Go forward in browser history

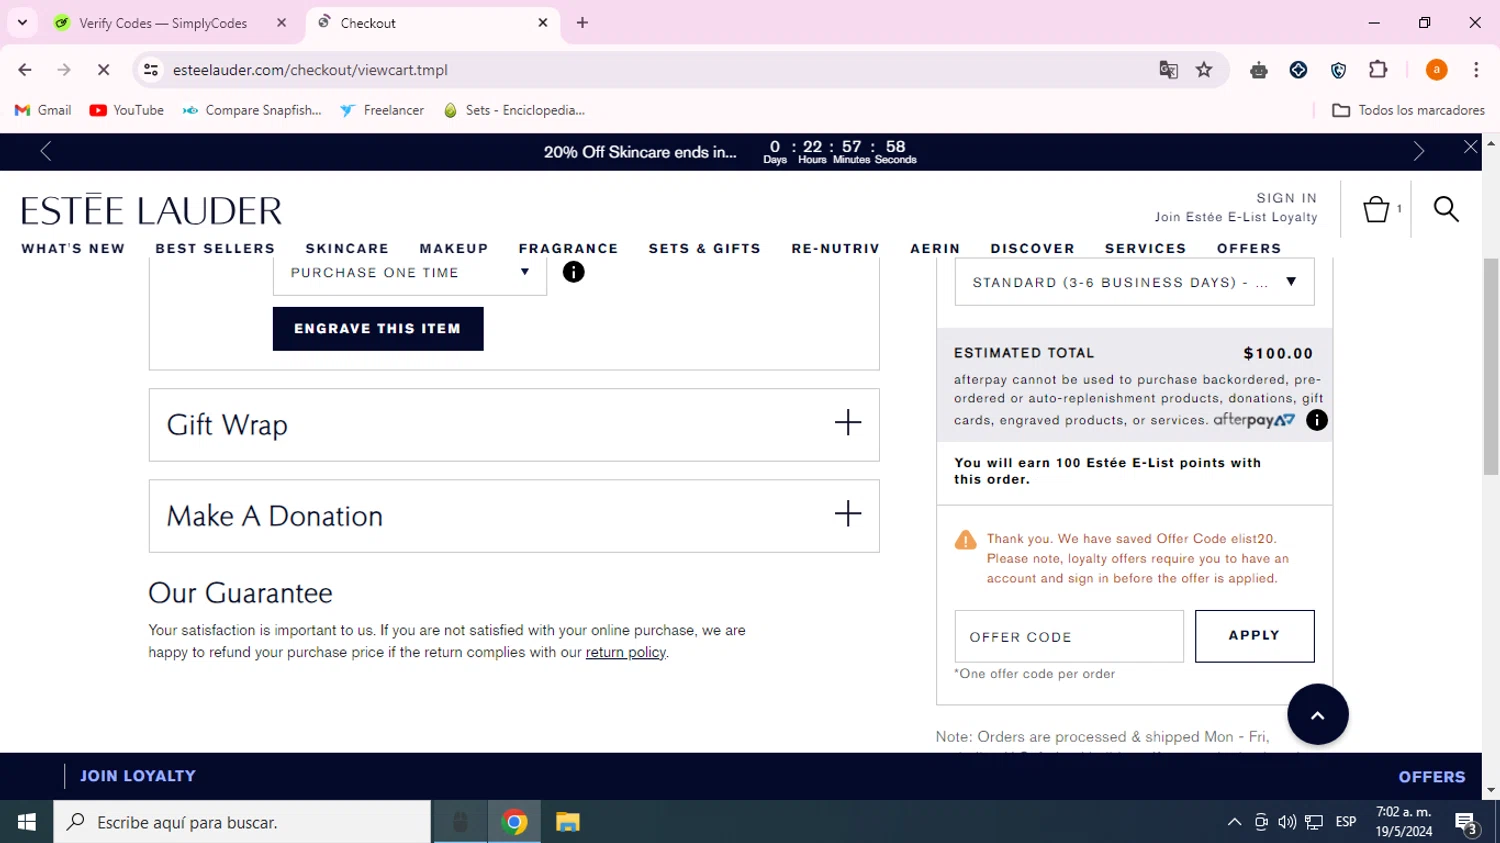[64, 70]
